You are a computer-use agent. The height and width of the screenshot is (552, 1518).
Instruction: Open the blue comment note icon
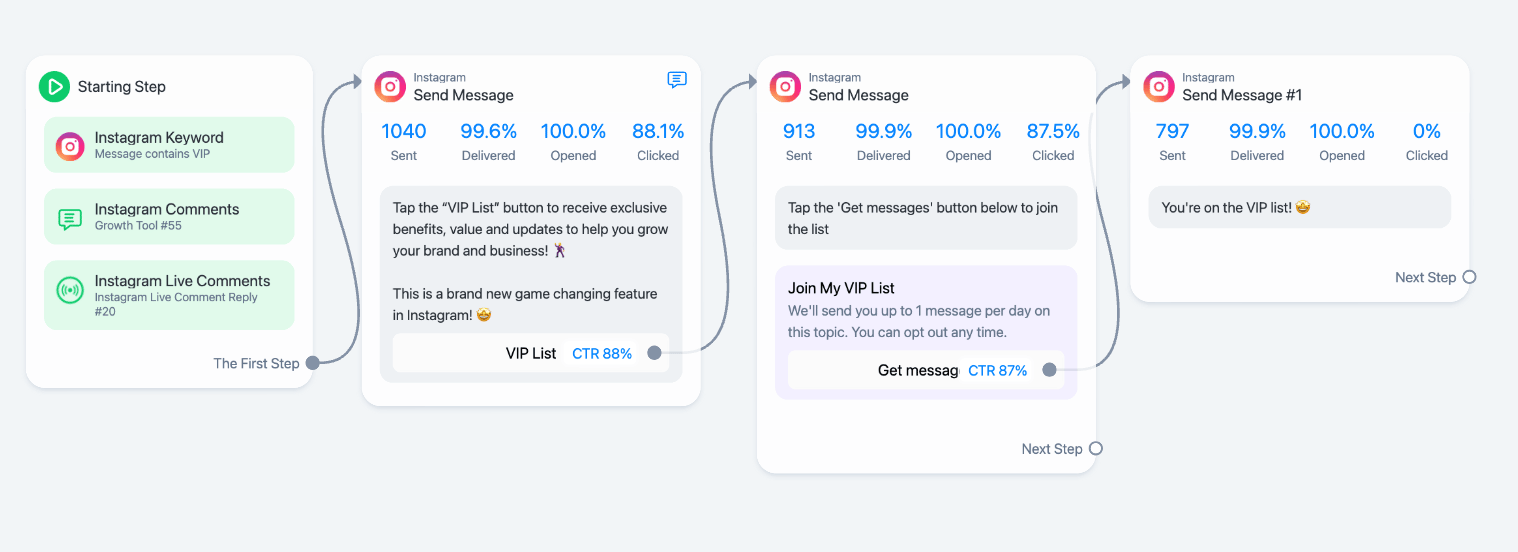[677, 80]
